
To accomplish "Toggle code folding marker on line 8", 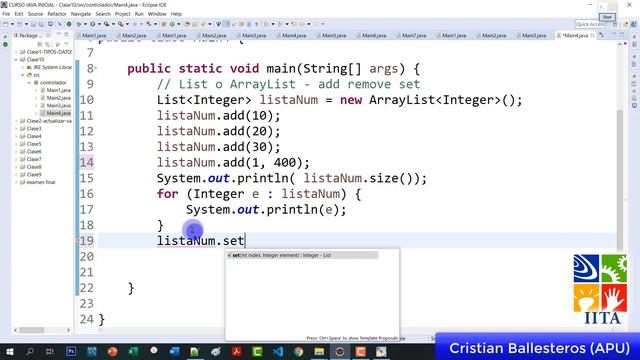I will (x=96, y=69).
